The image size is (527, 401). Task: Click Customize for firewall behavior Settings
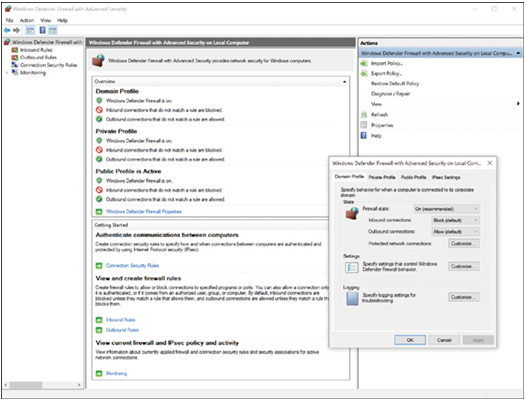[x=464, y=267]
